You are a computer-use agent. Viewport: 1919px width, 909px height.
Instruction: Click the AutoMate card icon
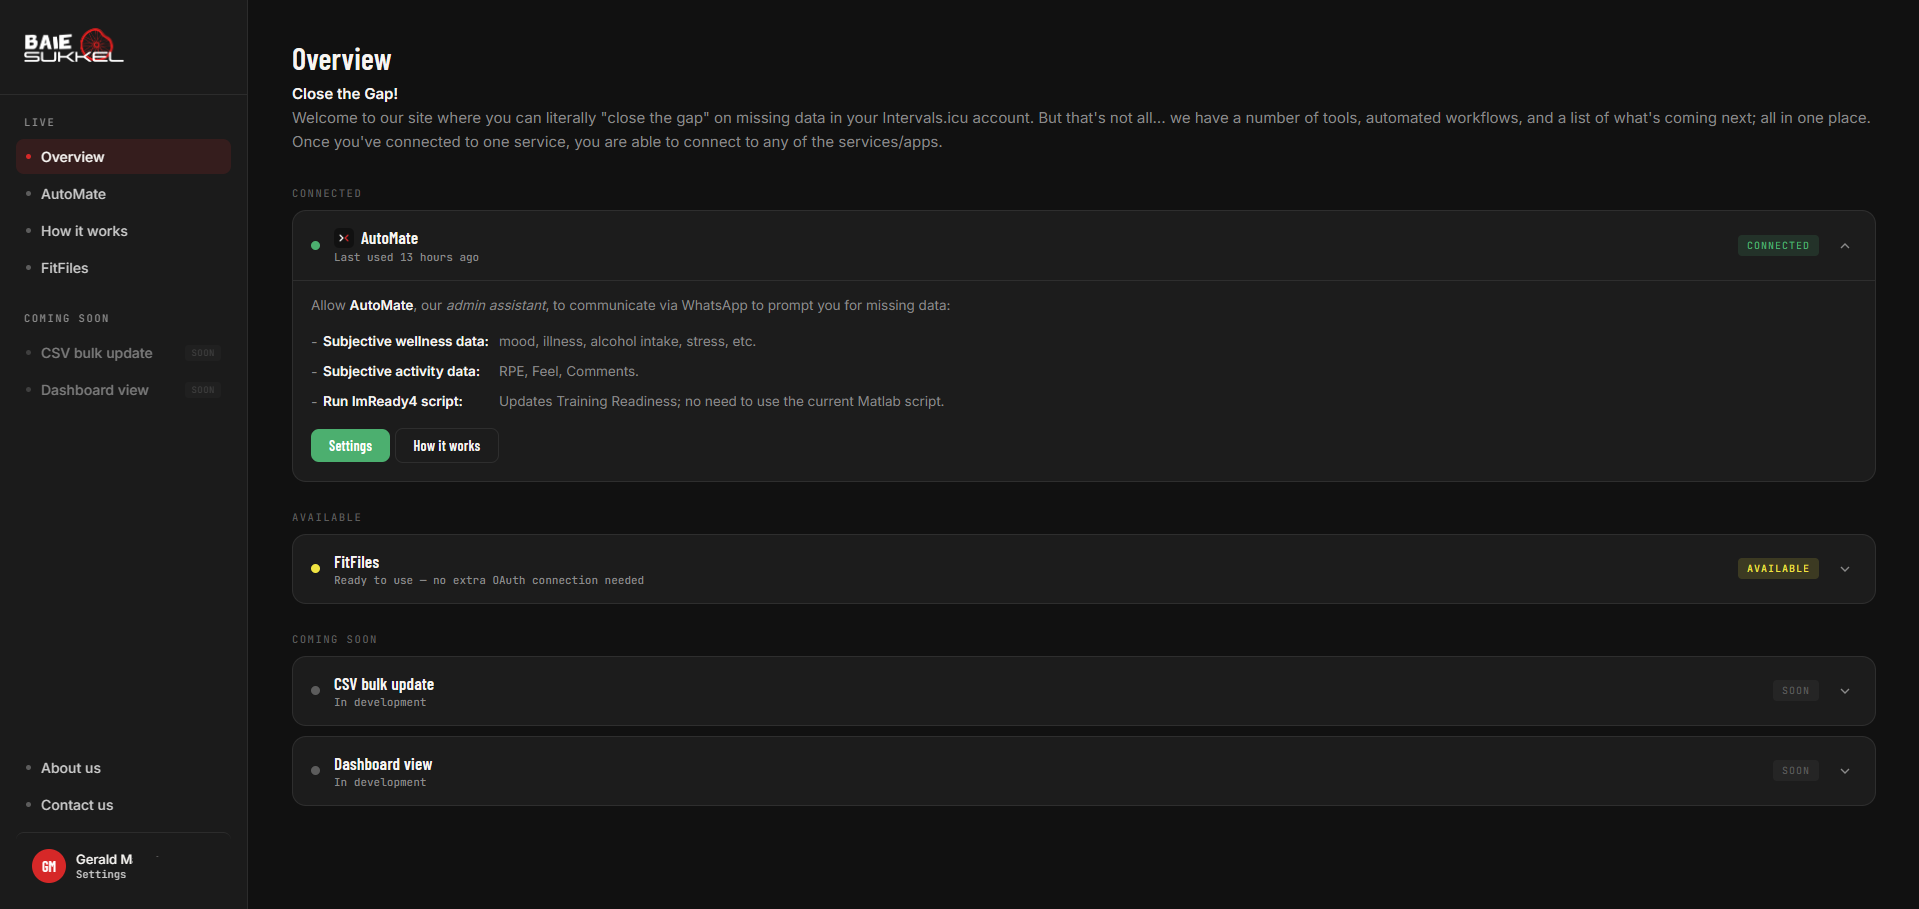coord(343,238)
